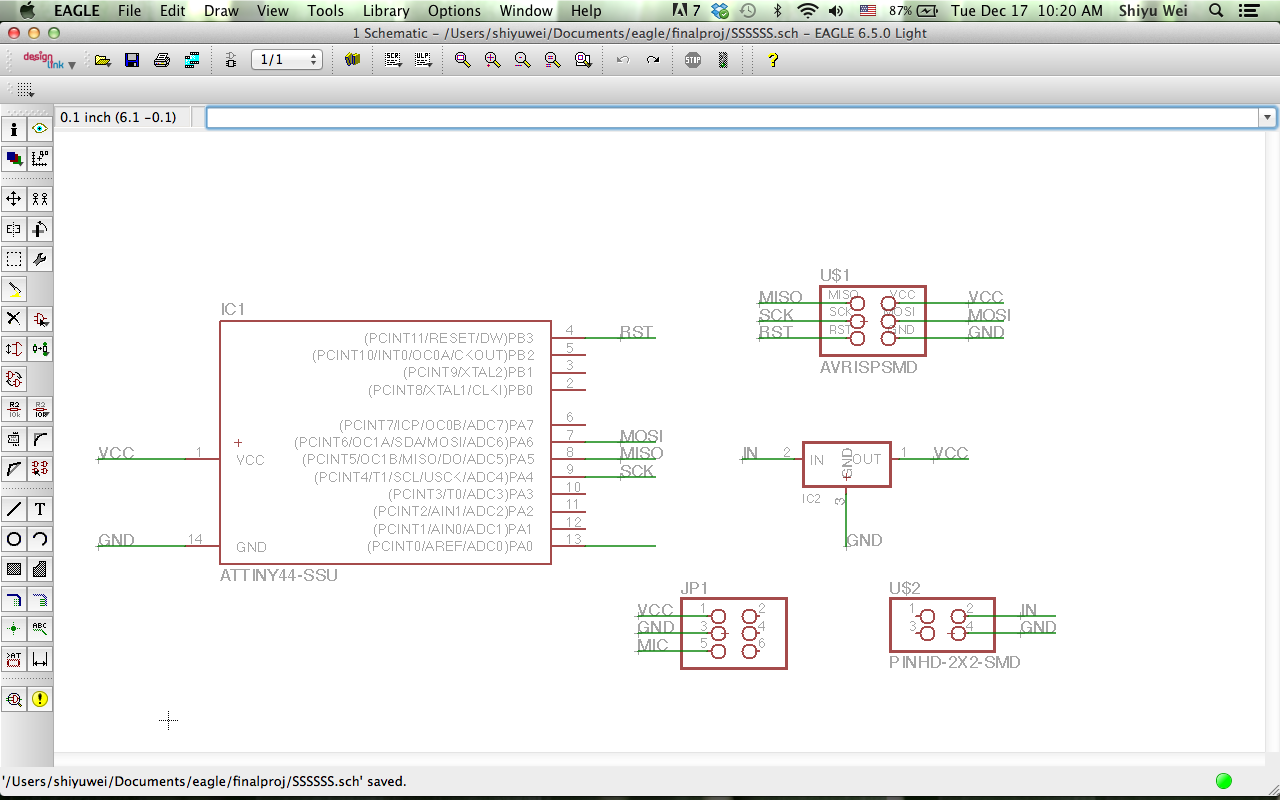Select the Wire line tool
1280x800 pixels.
tap(14, 509)
